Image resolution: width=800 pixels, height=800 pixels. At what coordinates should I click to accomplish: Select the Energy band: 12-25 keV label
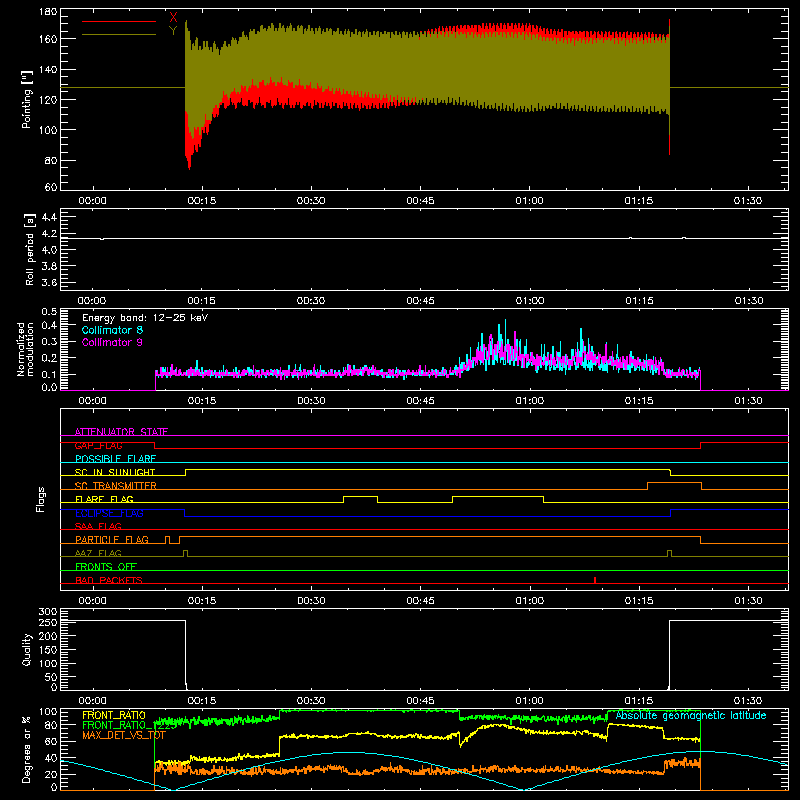click(x=145, y=318)
